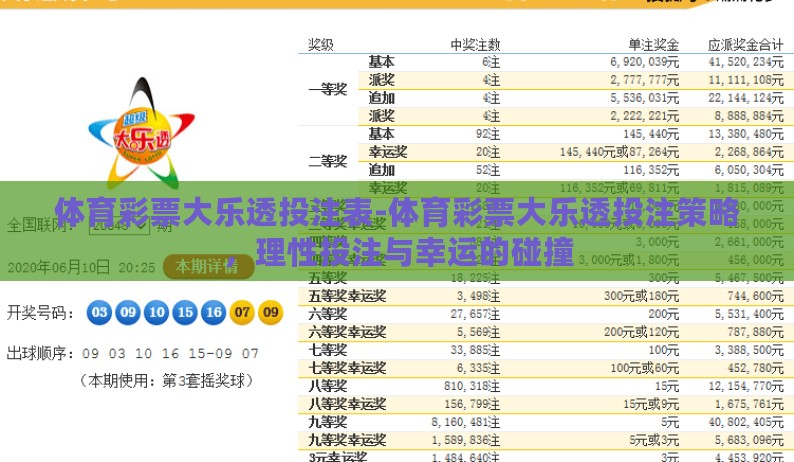Click the total 3,388,500元
This screenshot has height=462, width=794.
[749, 350]
